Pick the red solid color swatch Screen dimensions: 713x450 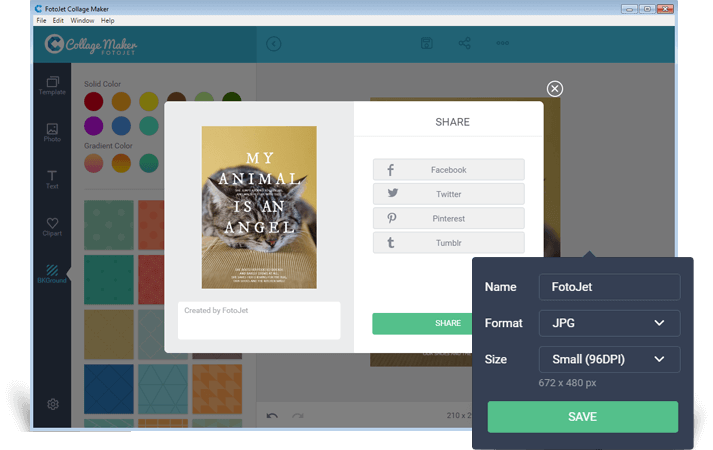(x=94, y=101)
